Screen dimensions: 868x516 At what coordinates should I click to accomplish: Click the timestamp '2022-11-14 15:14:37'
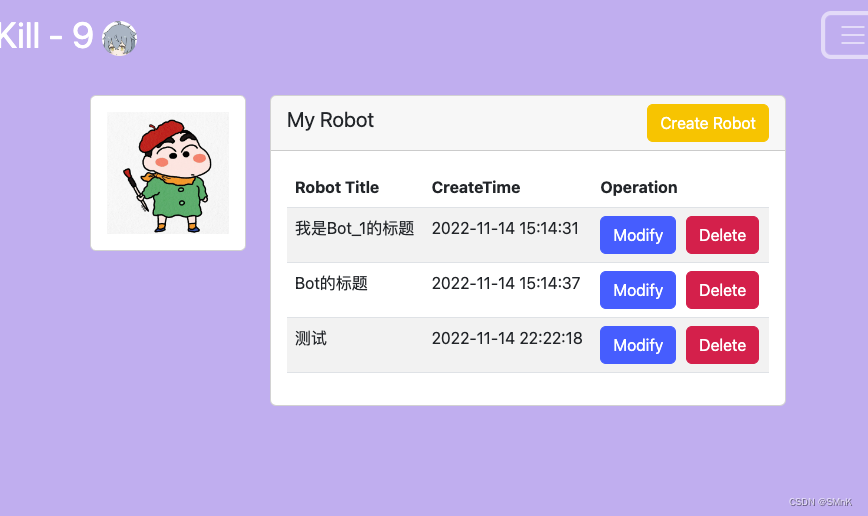click(506, 283)
